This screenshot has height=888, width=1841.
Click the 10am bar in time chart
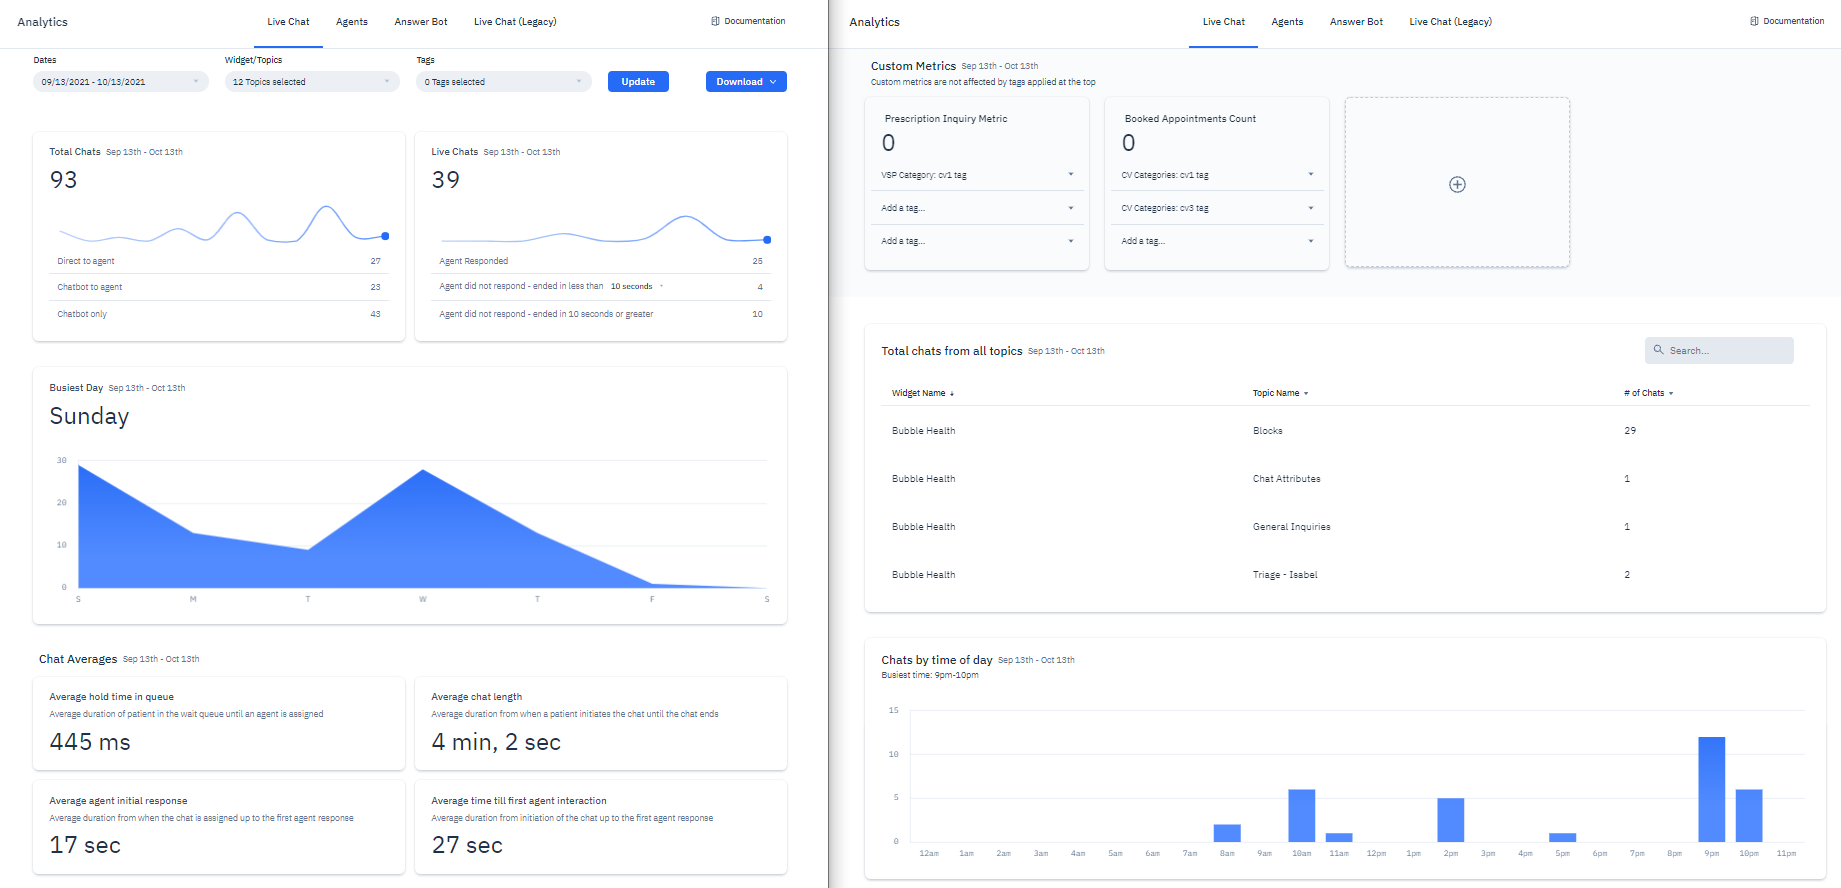1301,816
